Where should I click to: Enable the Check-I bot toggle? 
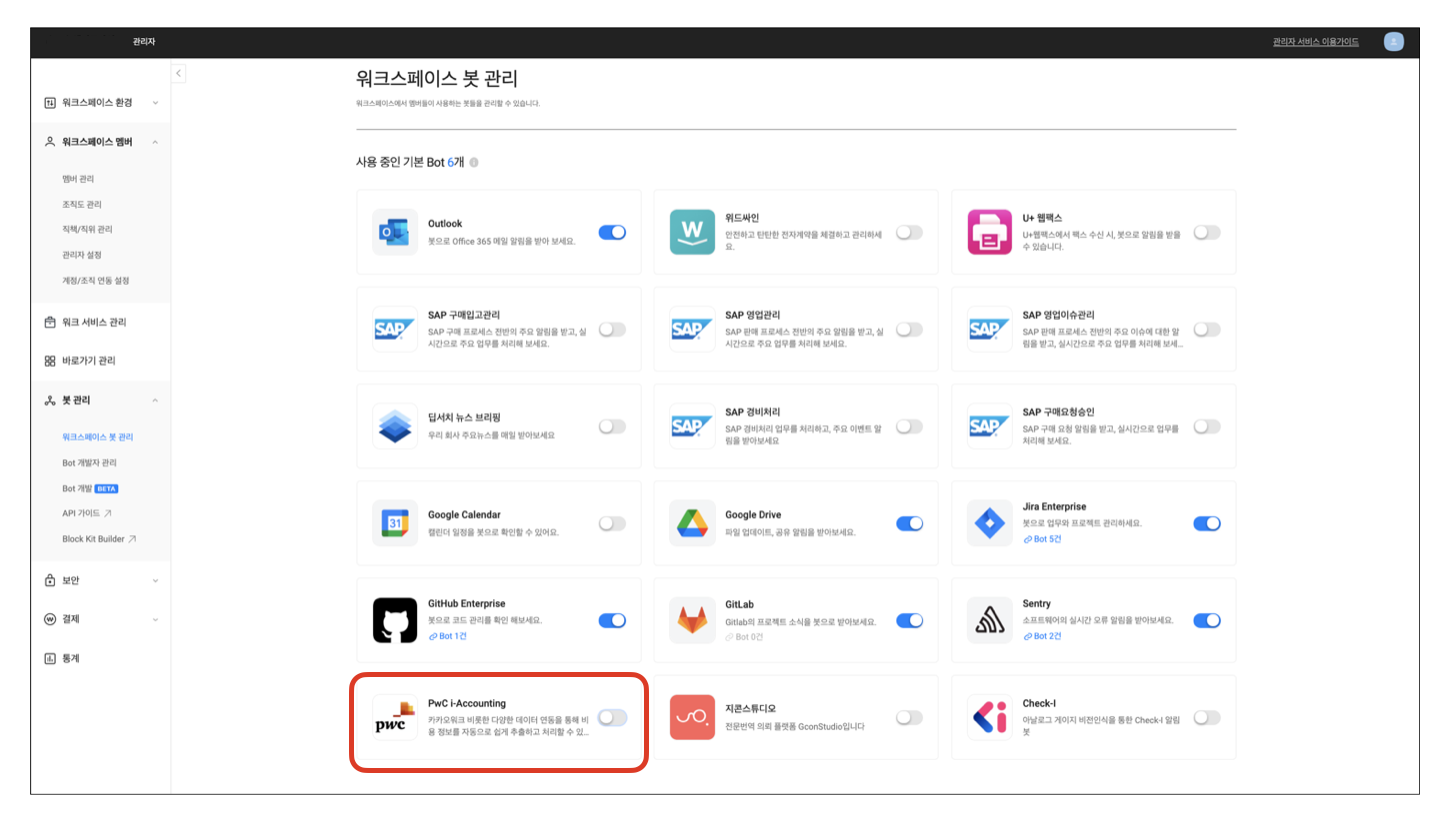click(x=1207, y=717)
